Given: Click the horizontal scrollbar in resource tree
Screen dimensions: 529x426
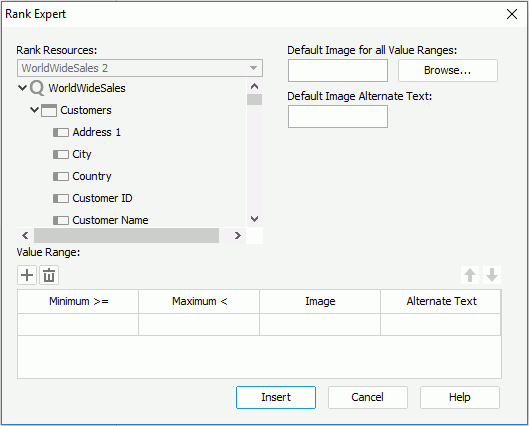Looking at the screenshot, I should point(127,235).
